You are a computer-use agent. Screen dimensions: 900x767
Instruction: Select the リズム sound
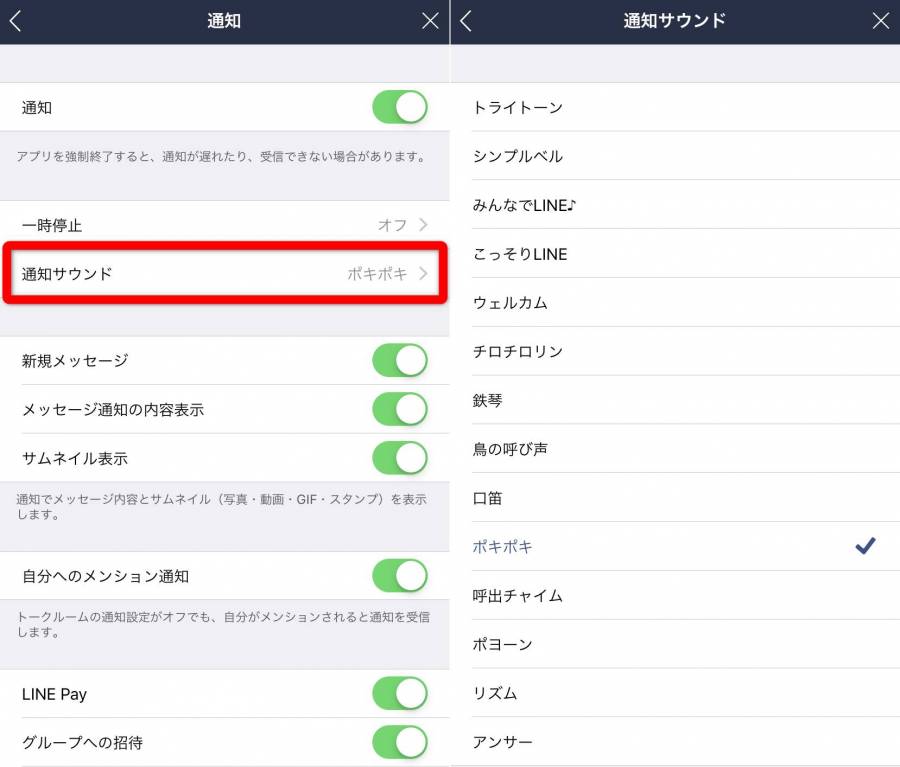coord(675,693)
